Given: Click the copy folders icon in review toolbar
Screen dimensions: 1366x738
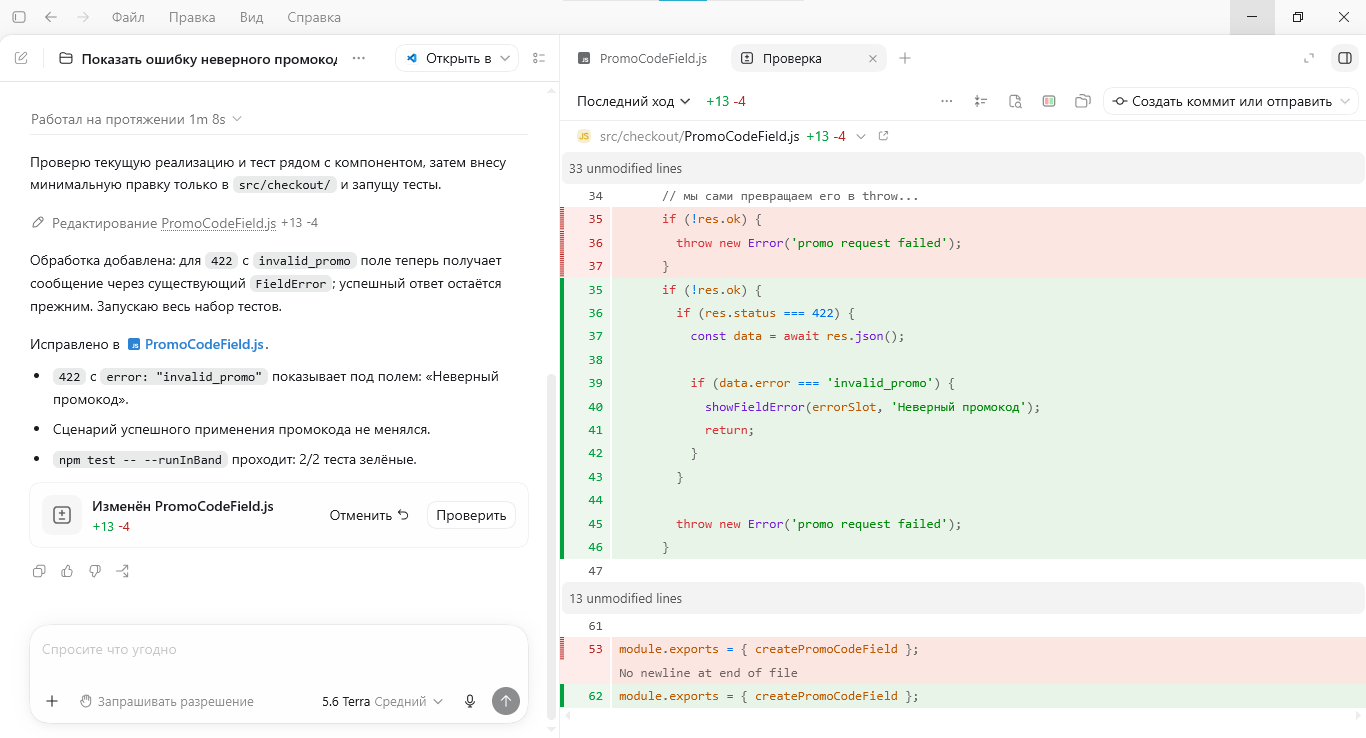Looking at the screenshot, I should click(1082, 101).
